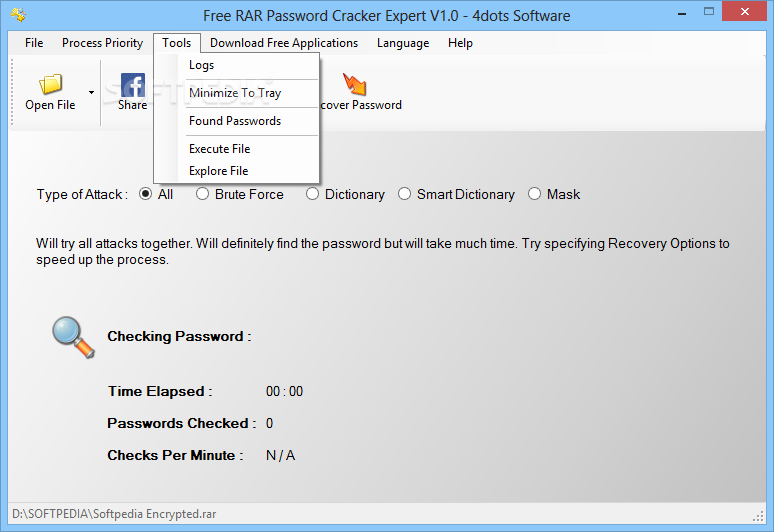This screenshot has width=774, height=532.
Task: Click the Checking Password label
Action: (x=180, y=337)
